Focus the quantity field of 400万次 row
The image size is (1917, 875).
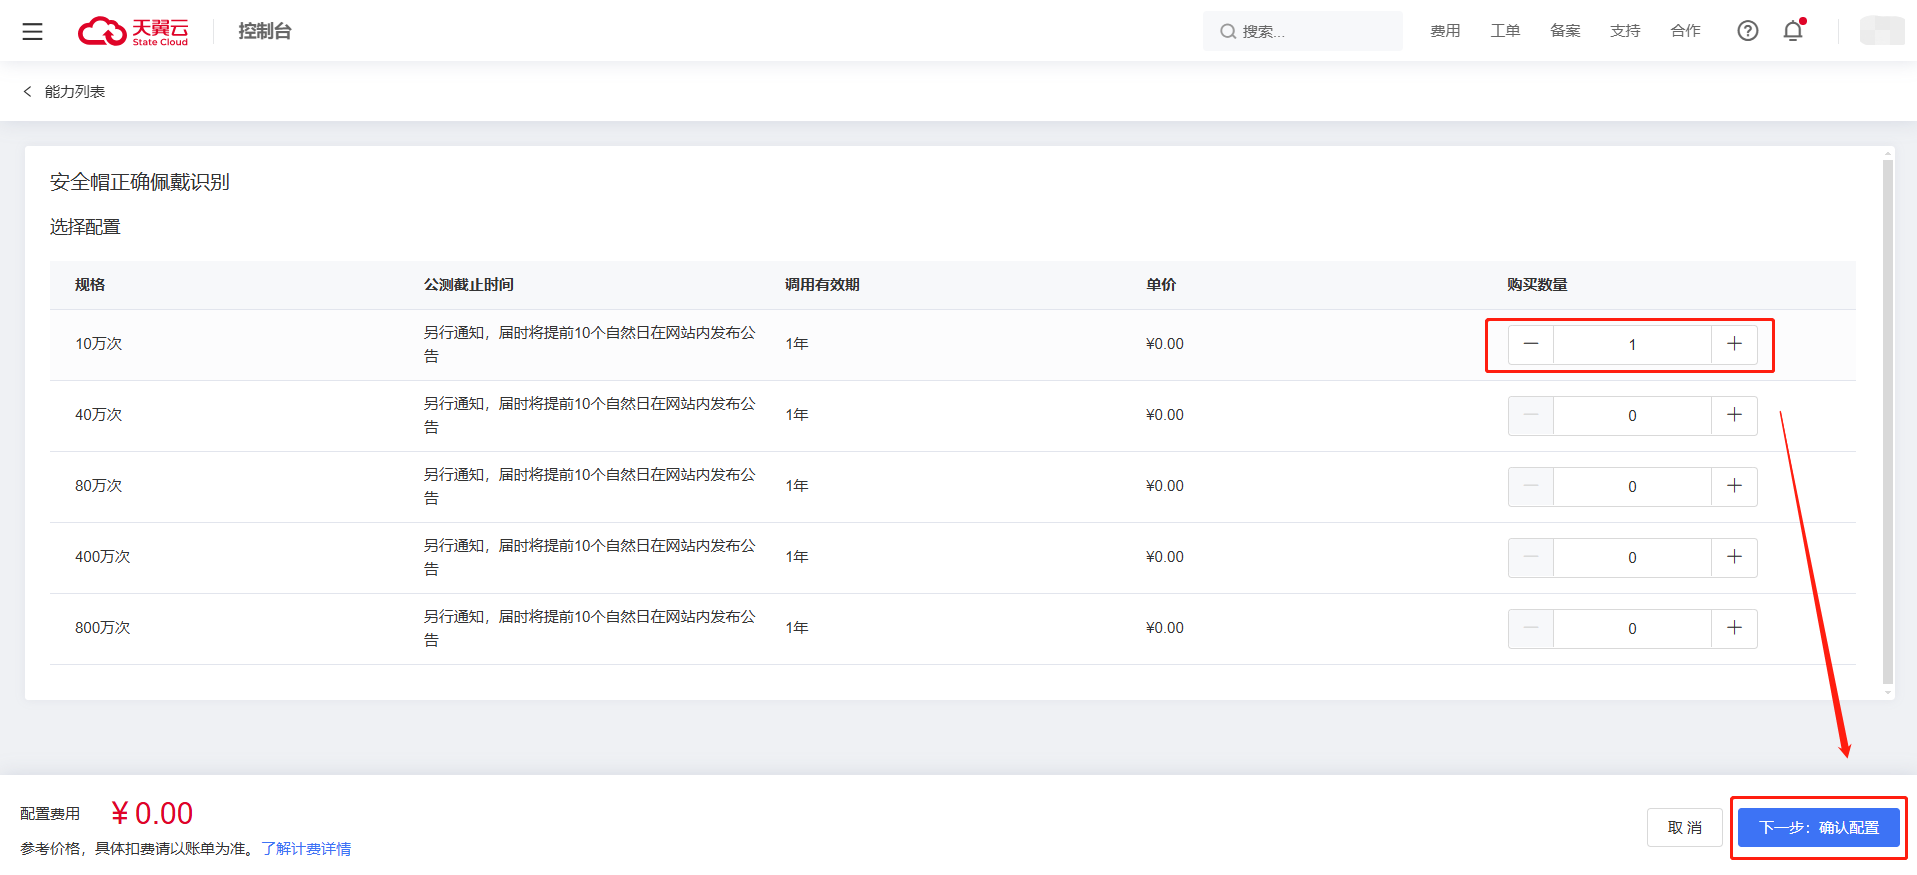(1632, 557)
